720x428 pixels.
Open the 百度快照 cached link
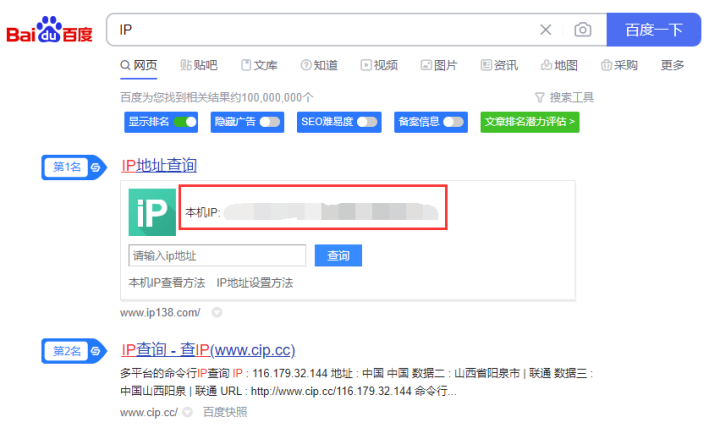click(225, 412)
